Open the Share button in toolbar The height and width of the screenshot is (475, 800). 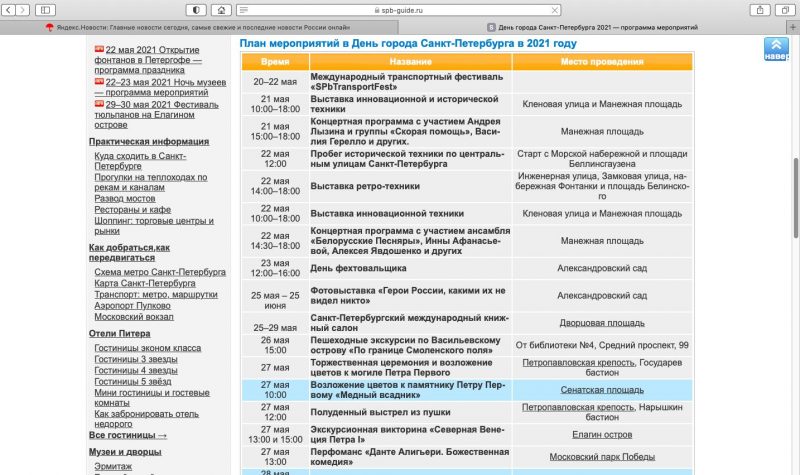point(762,9)
